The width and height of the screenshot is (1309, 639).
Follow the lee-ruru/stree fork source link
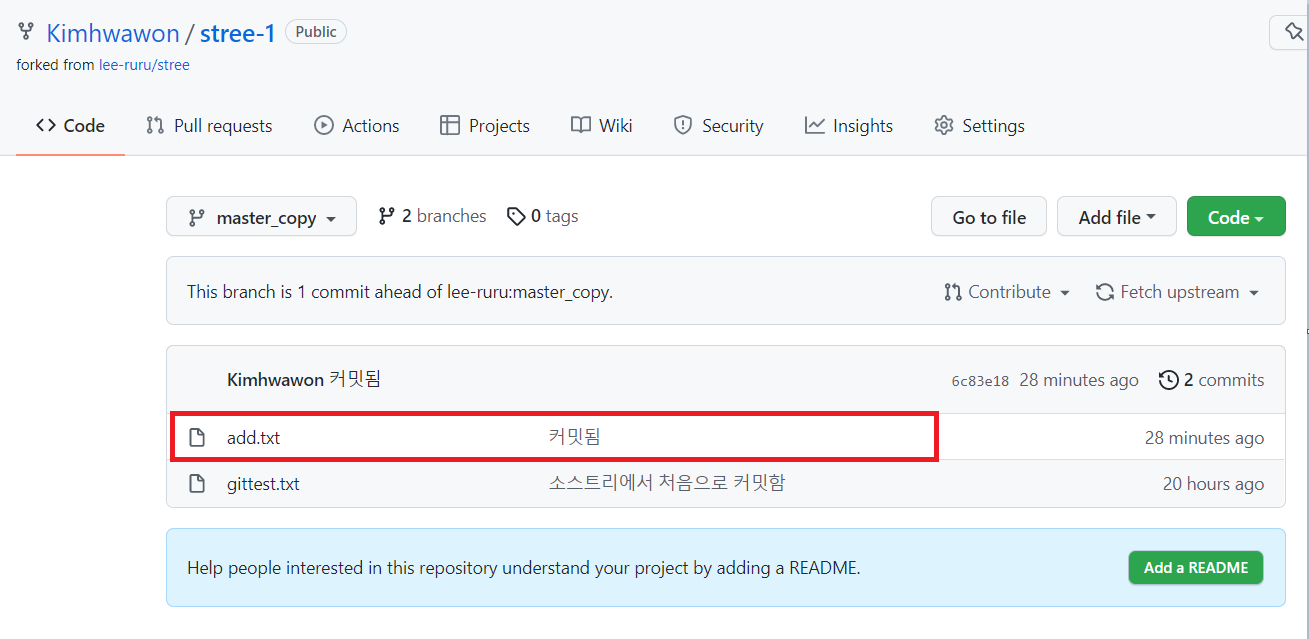click(x=144, y=65)
